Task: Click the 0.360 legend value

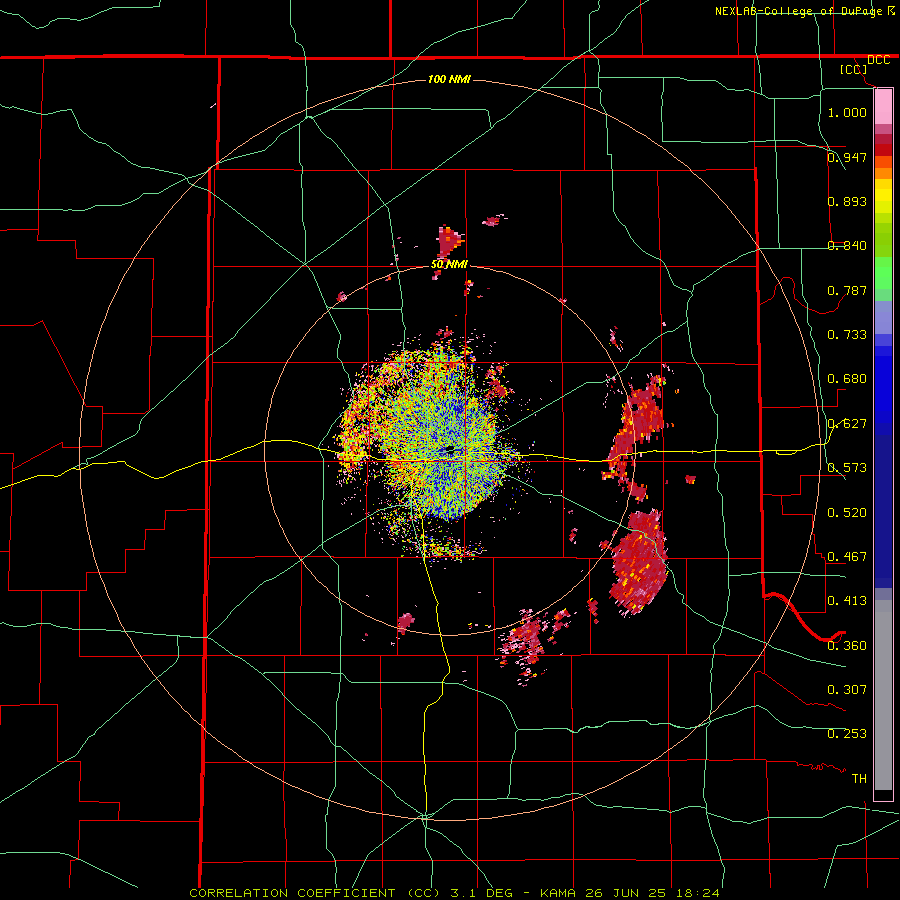Action: tap(847, 646)
